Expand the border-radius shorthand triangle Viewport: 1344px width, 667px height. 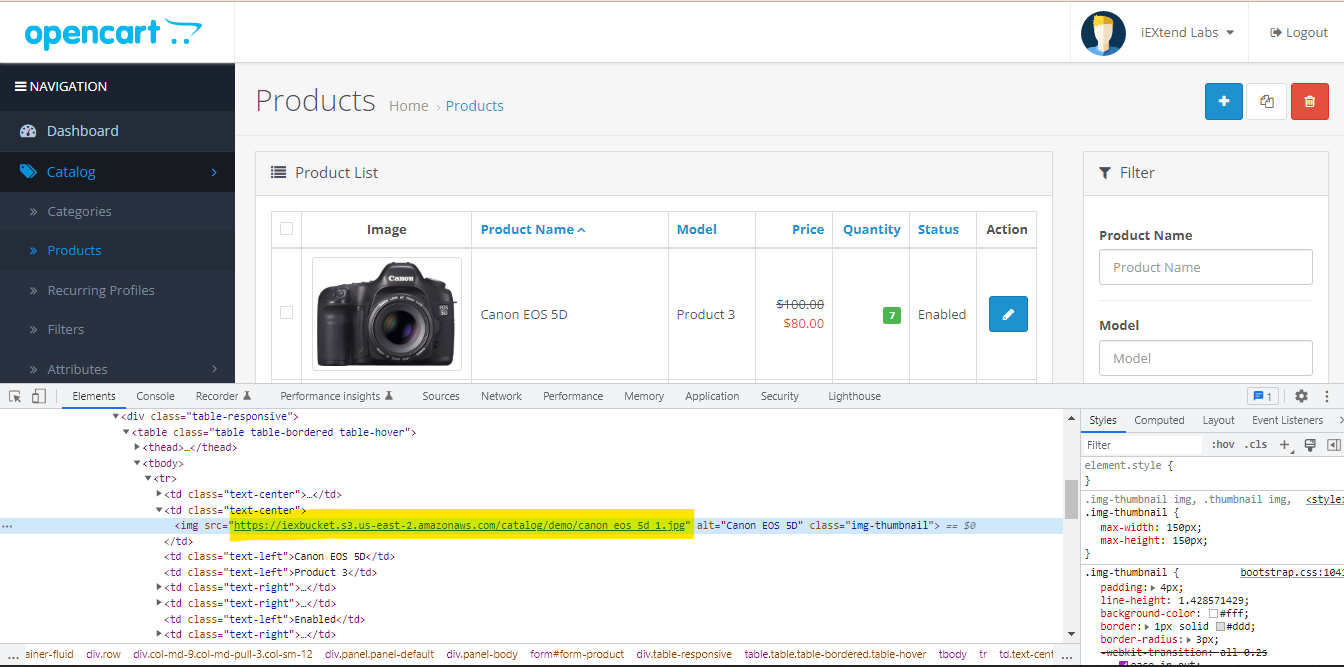pyautogui.click(x=1189, y=639)
